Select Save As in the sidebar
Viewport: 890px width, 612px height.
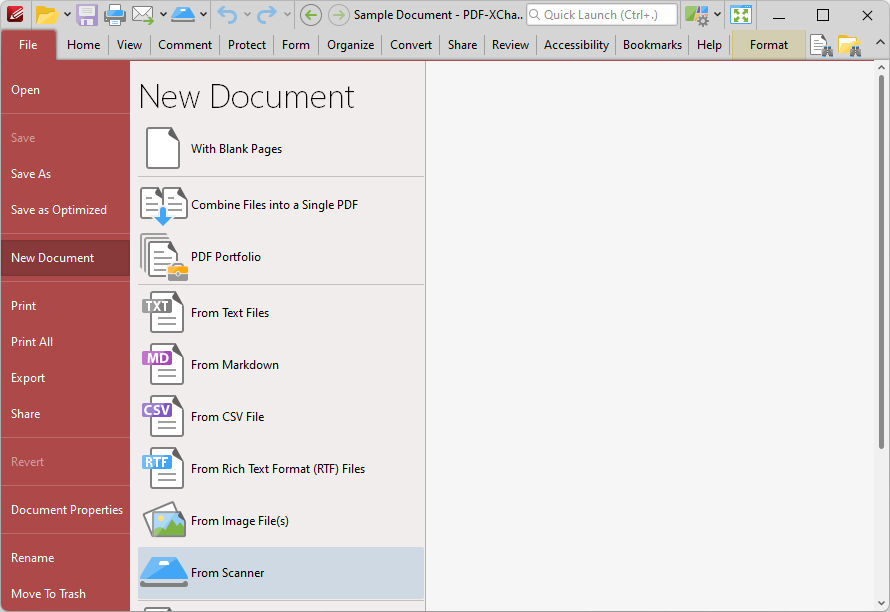(x=65, y=174)
